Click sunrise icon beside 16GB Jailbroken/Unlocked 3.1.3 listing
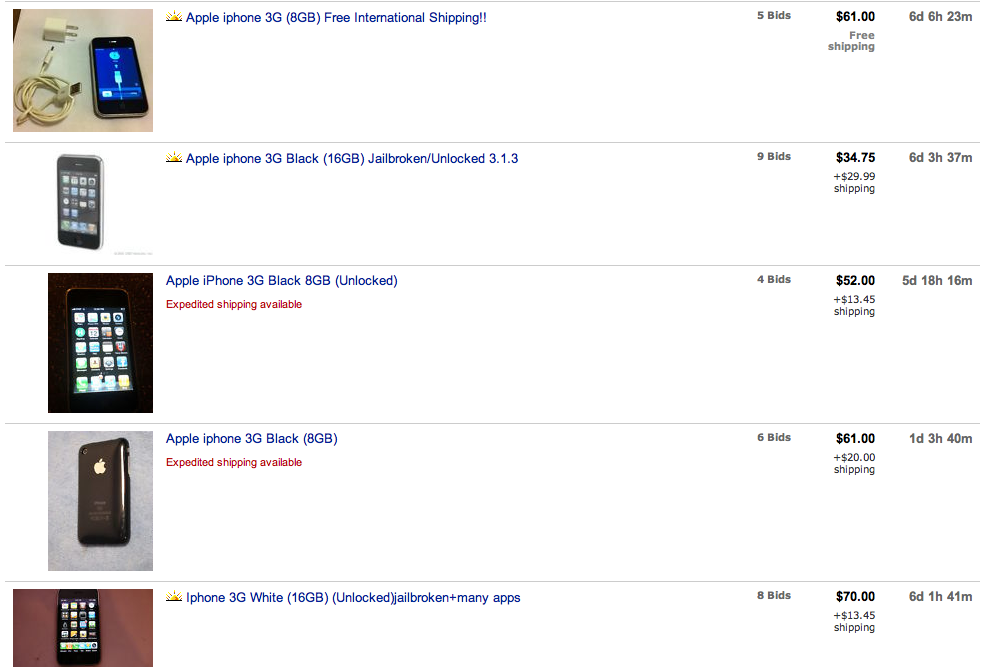 [x=173, y=158]
